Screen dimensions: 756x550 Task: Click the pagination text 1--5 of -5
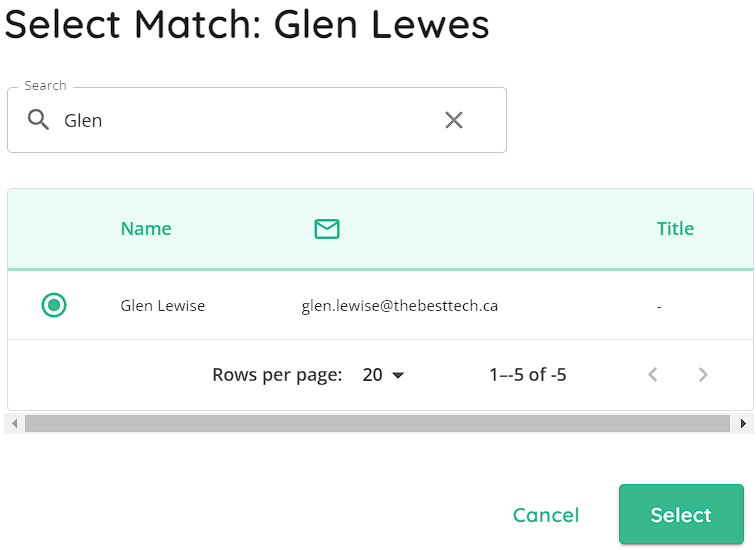528,375
